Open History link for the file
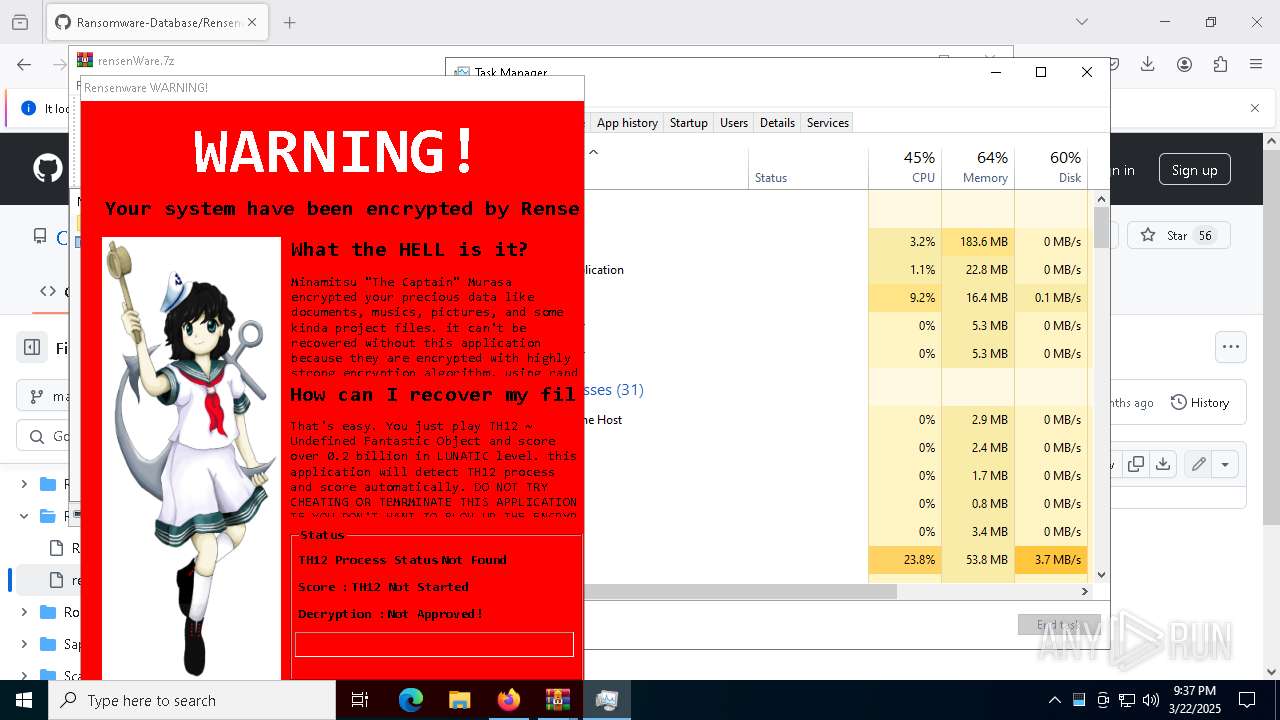 click(1200, 402)
